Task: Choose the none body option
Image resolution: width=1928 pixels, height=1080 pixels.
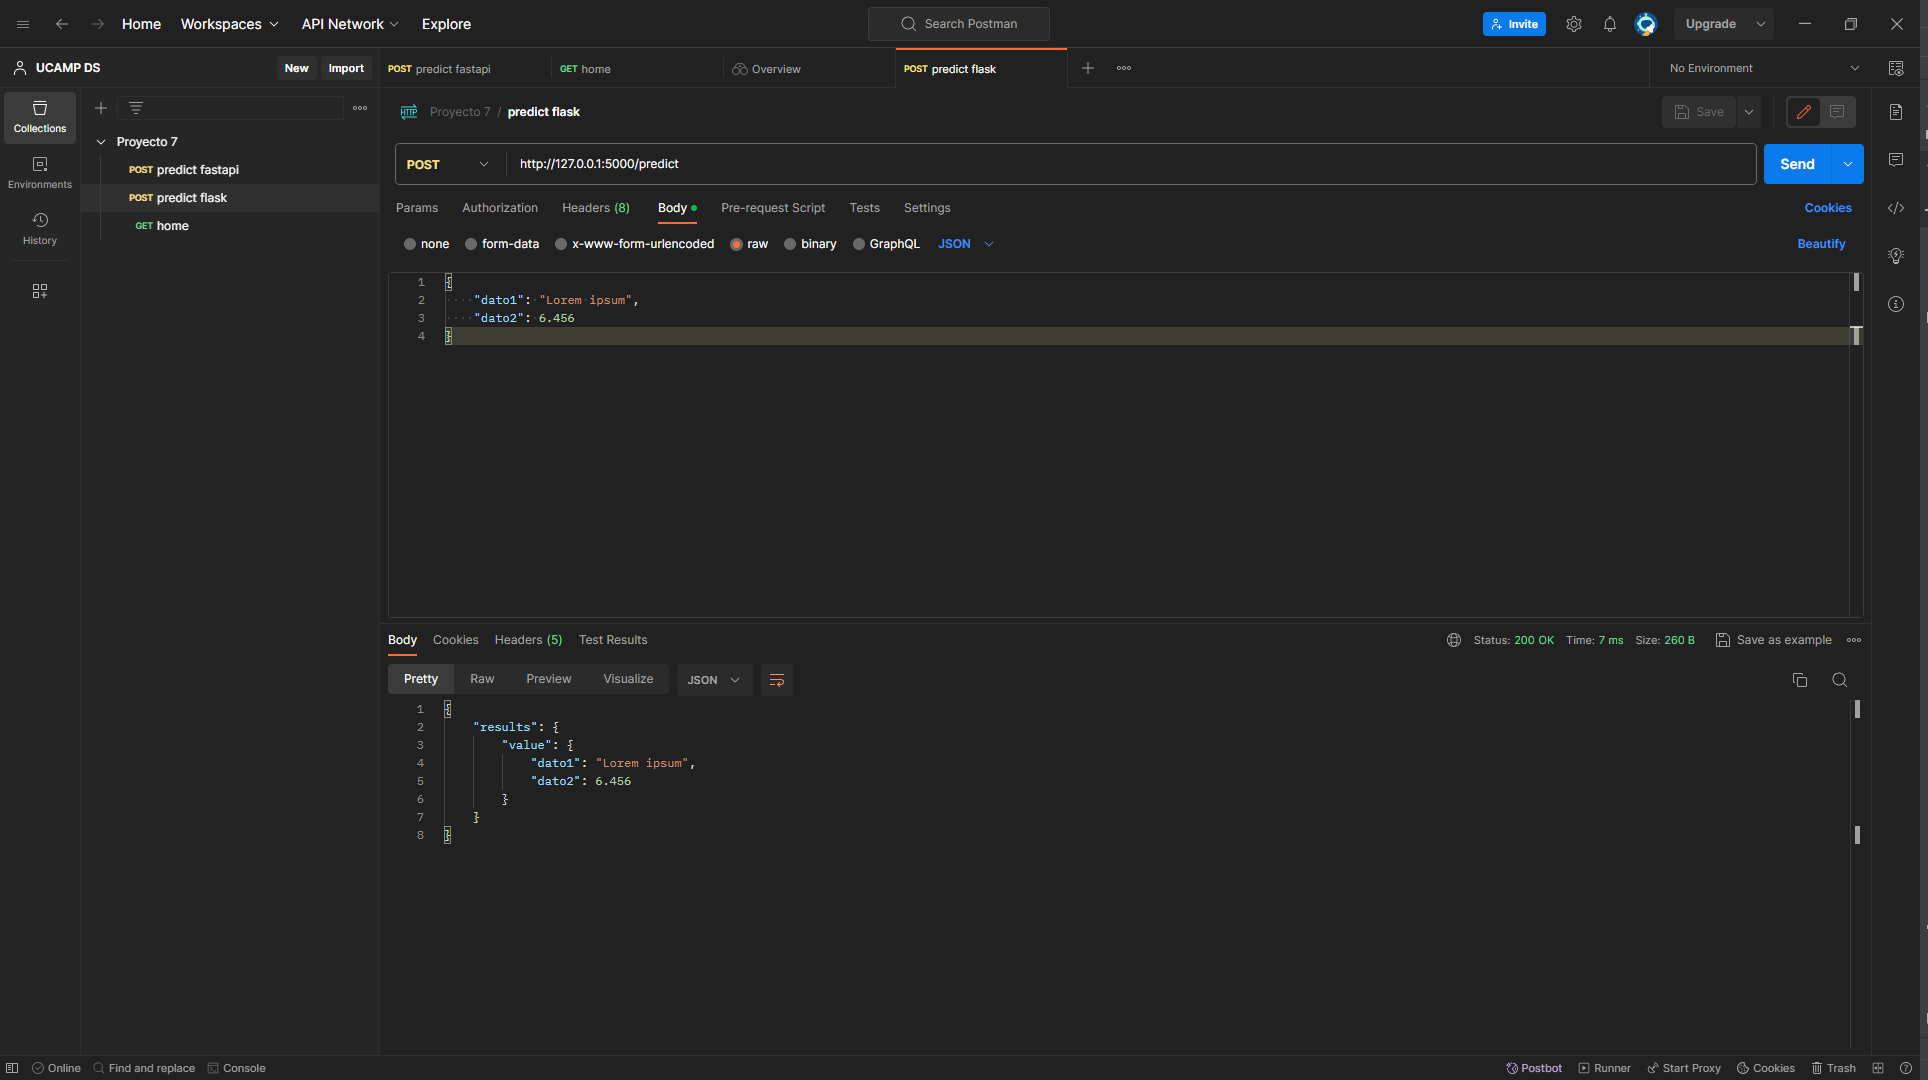Action: tap(410, 244)
